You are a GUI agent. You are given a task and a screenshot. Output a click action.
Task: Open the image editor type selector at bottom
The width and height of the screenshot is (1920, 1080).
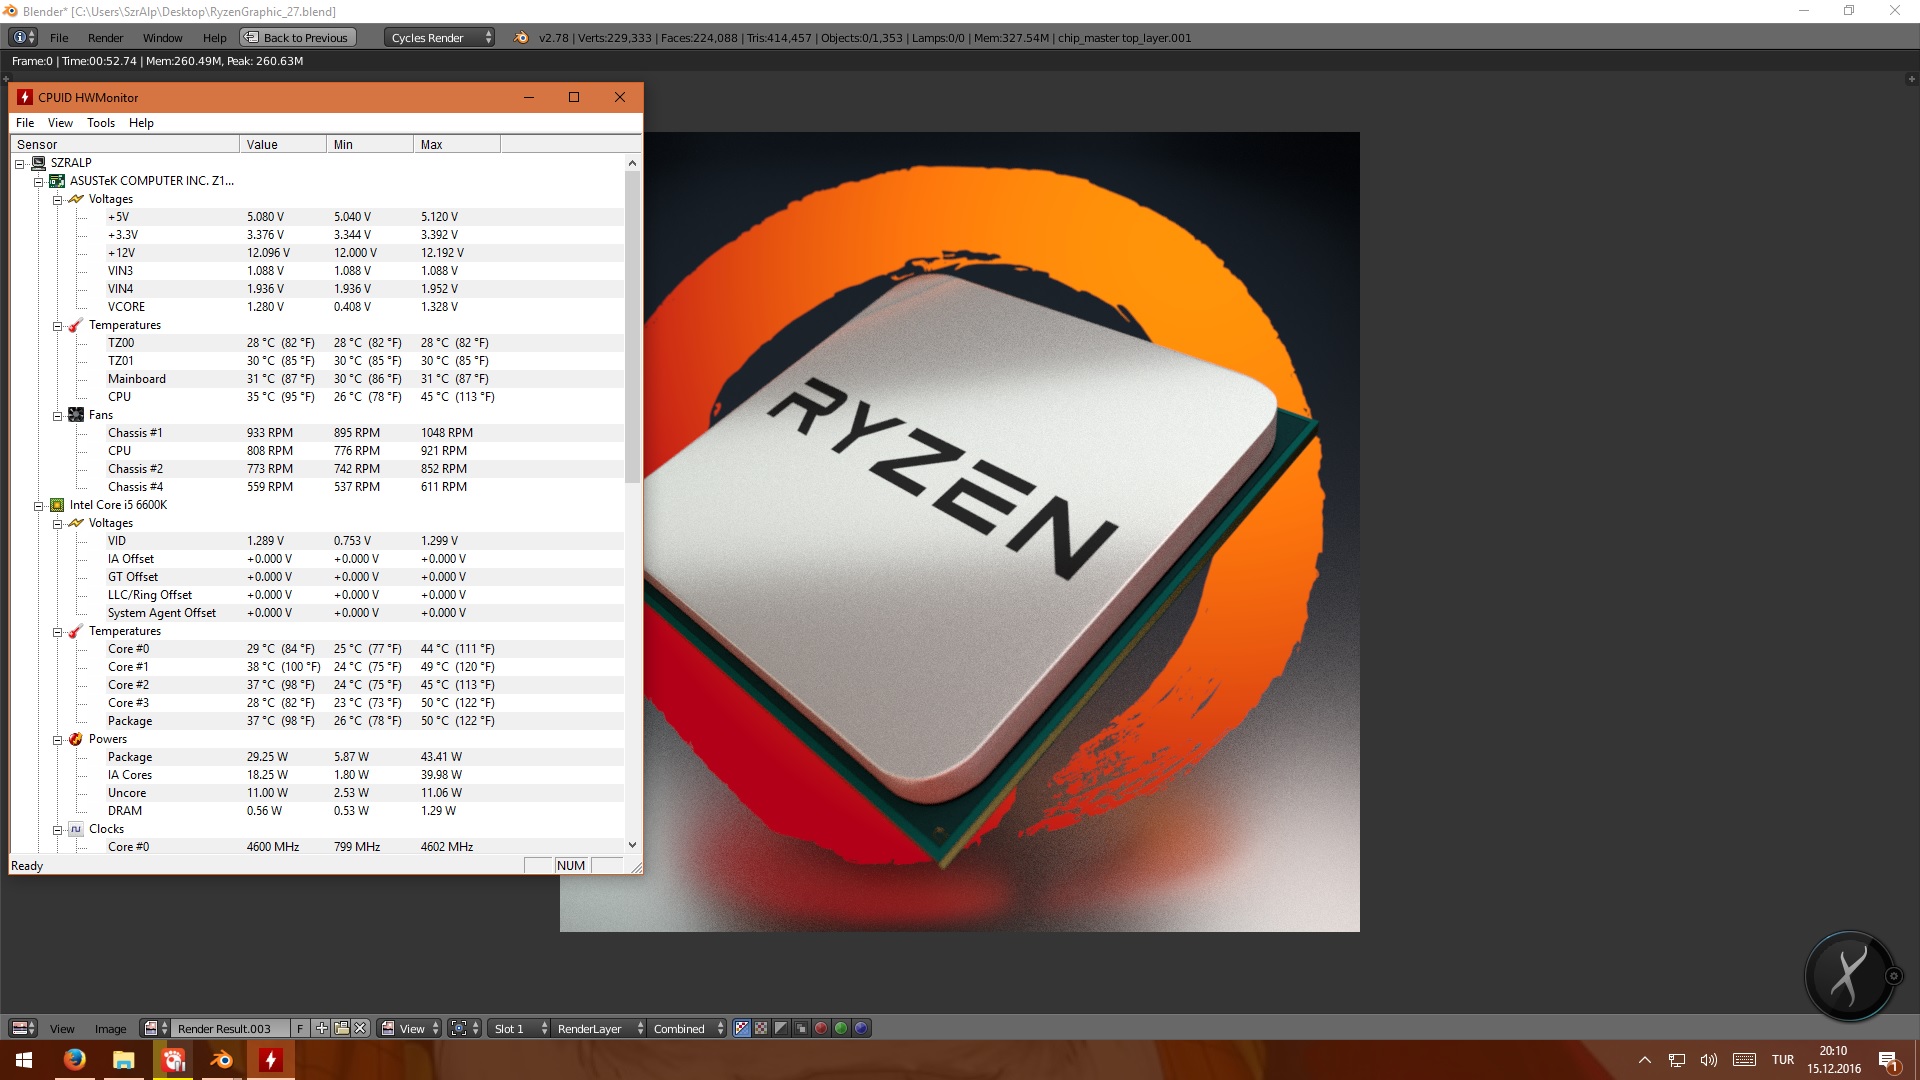click(23, 1028)
